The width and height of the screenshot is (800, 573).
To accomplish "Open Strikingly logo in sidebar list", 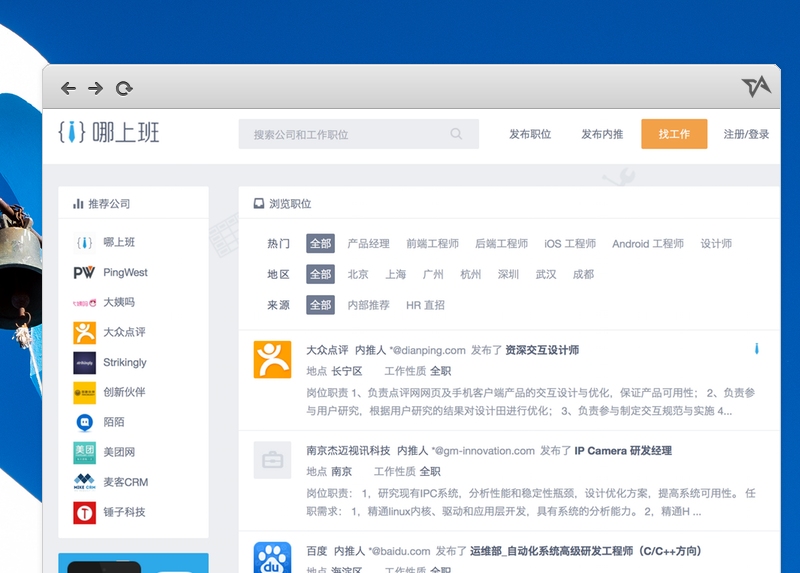I will (84, 363).
